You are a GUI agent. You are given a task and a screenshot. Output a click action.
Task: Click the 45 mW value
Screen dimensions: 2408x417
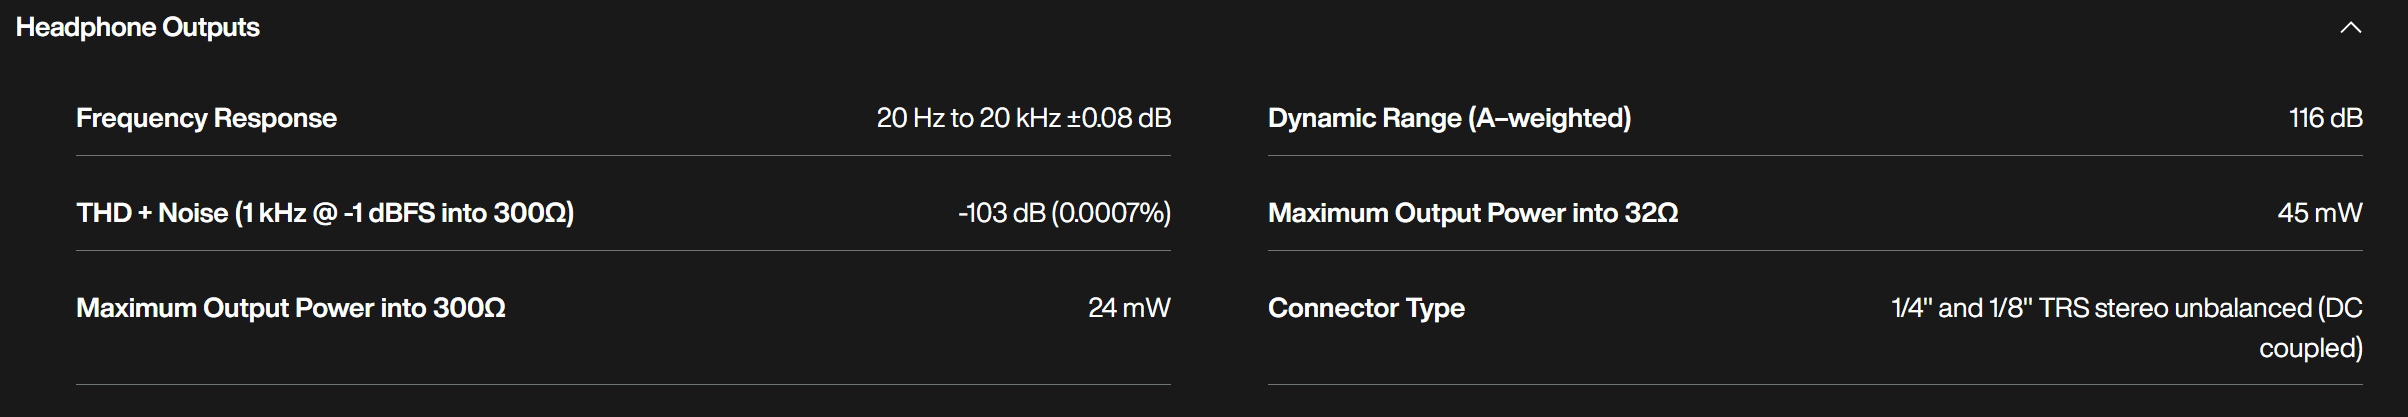click(x=2320, y=213)
